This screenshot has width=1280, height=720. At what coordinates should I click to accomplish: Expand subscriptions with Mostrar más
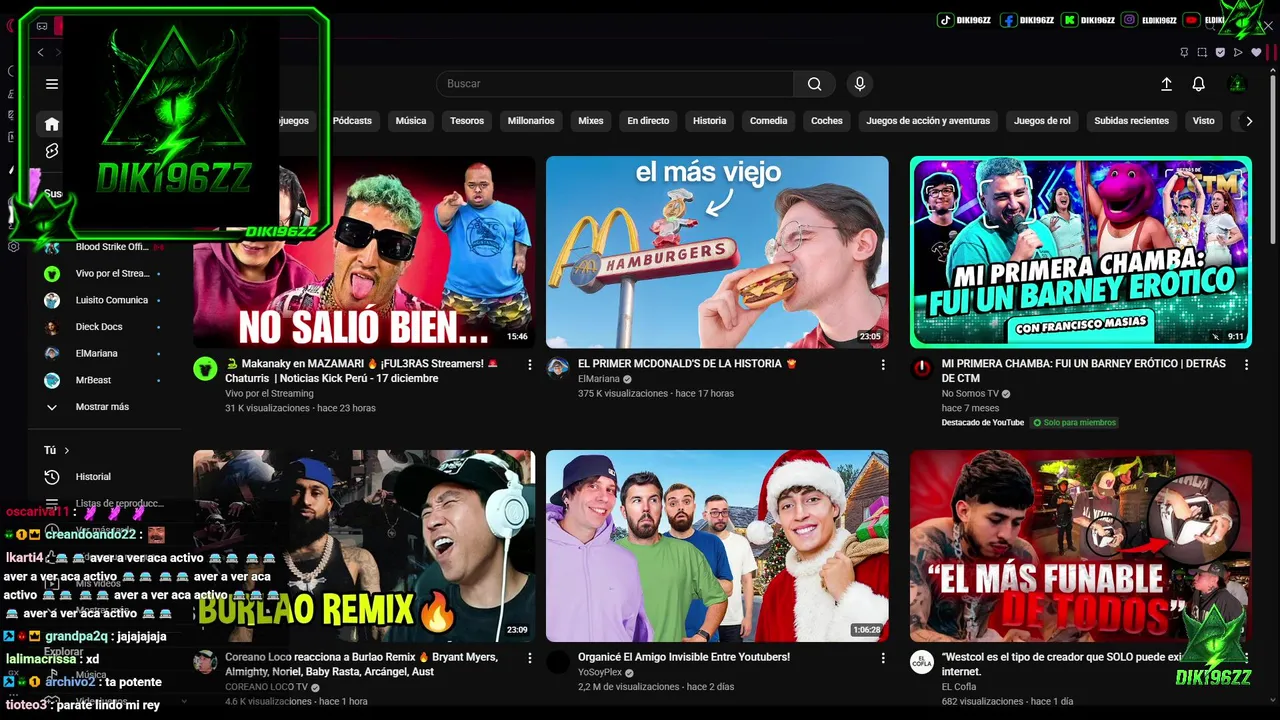[x=102, y=407]
